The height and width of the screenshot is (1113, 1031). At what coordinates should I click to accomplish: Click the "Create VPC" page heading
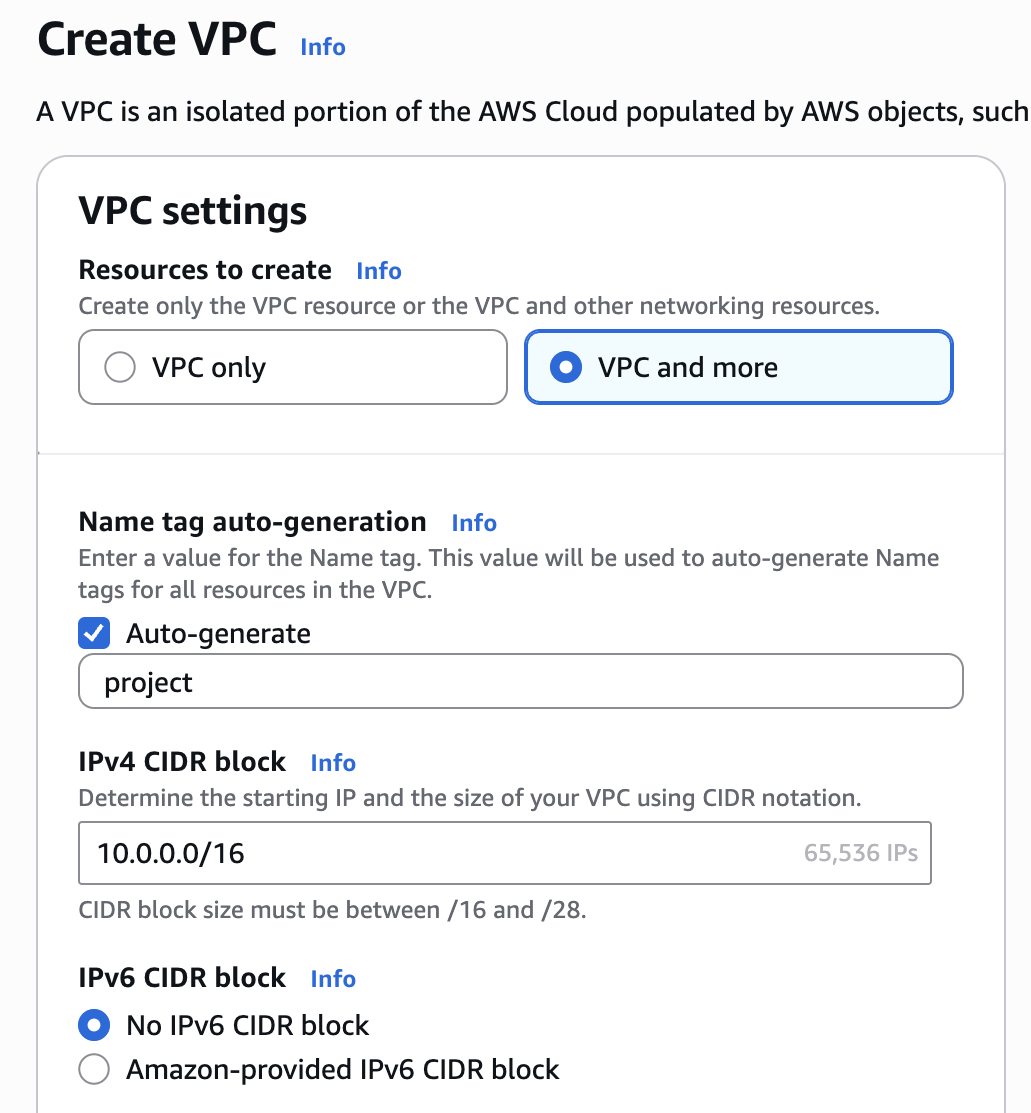tap(157, 41)
